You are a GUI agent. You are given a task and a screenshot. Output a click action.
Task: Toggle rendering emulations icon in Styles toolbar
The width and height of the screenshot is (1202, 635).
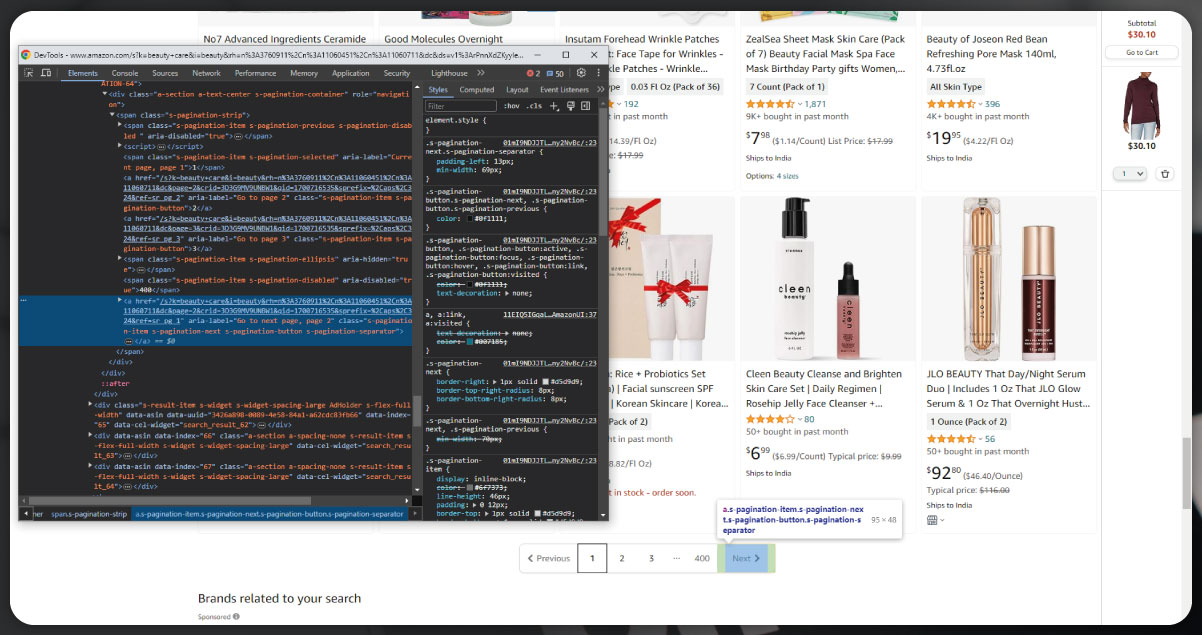571,105
